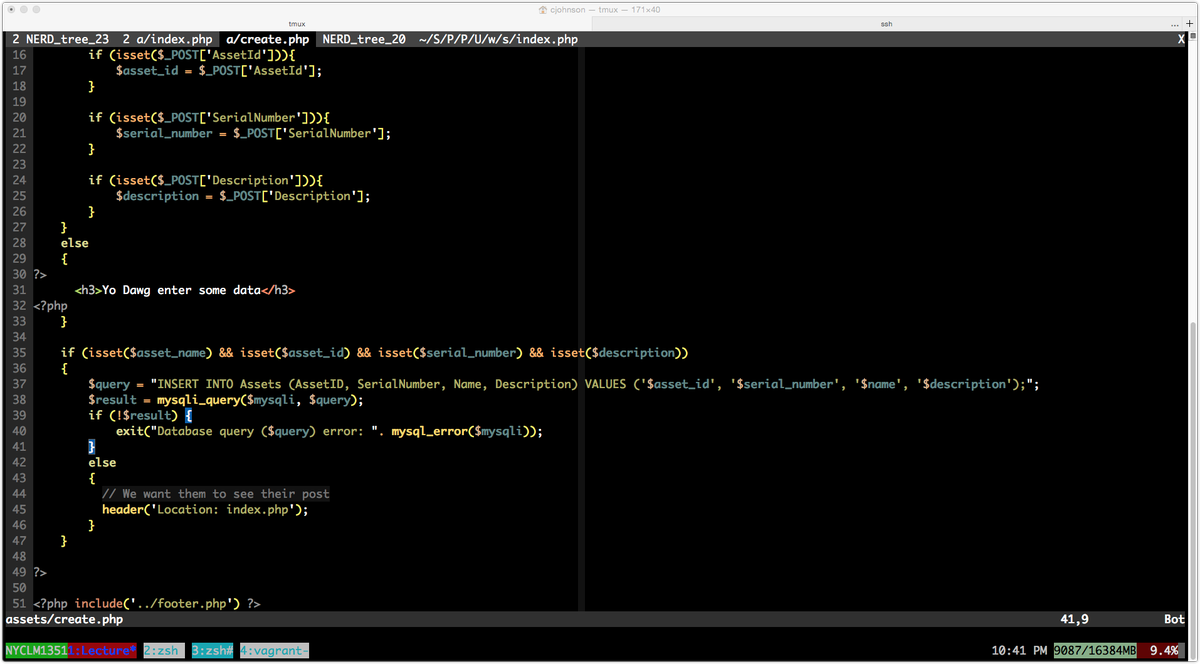Click the ?> closing tag on line 49

[x=40, y=573]
